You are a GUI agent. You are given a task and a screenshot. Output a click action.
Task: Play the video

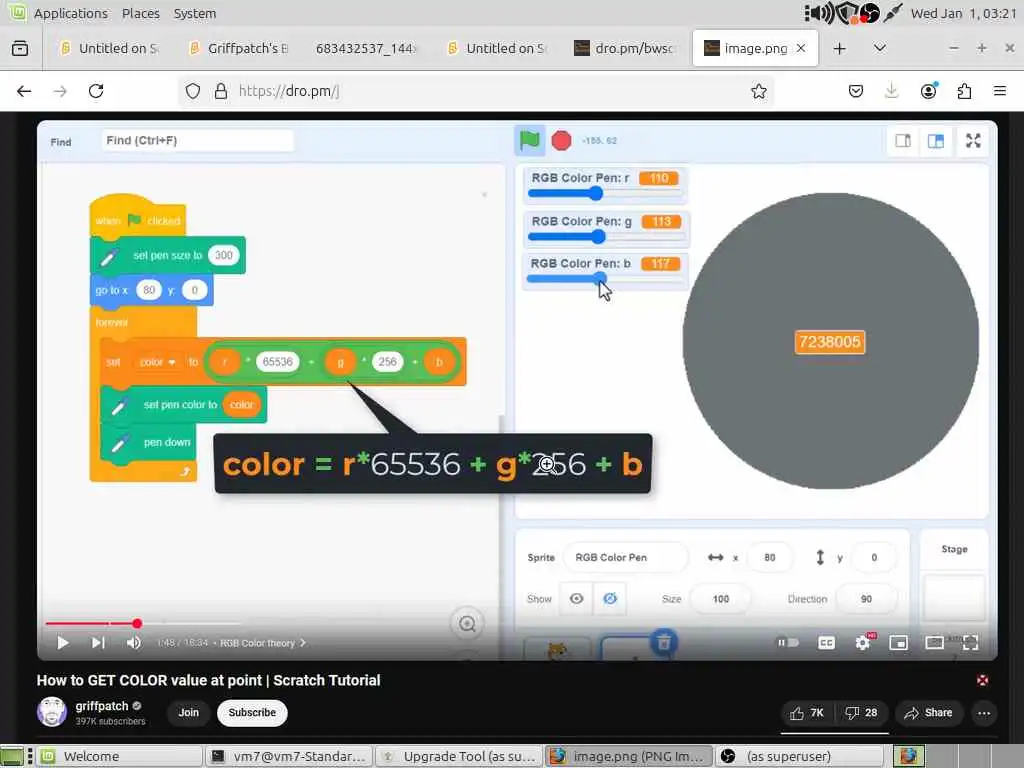tap(63, 643)
